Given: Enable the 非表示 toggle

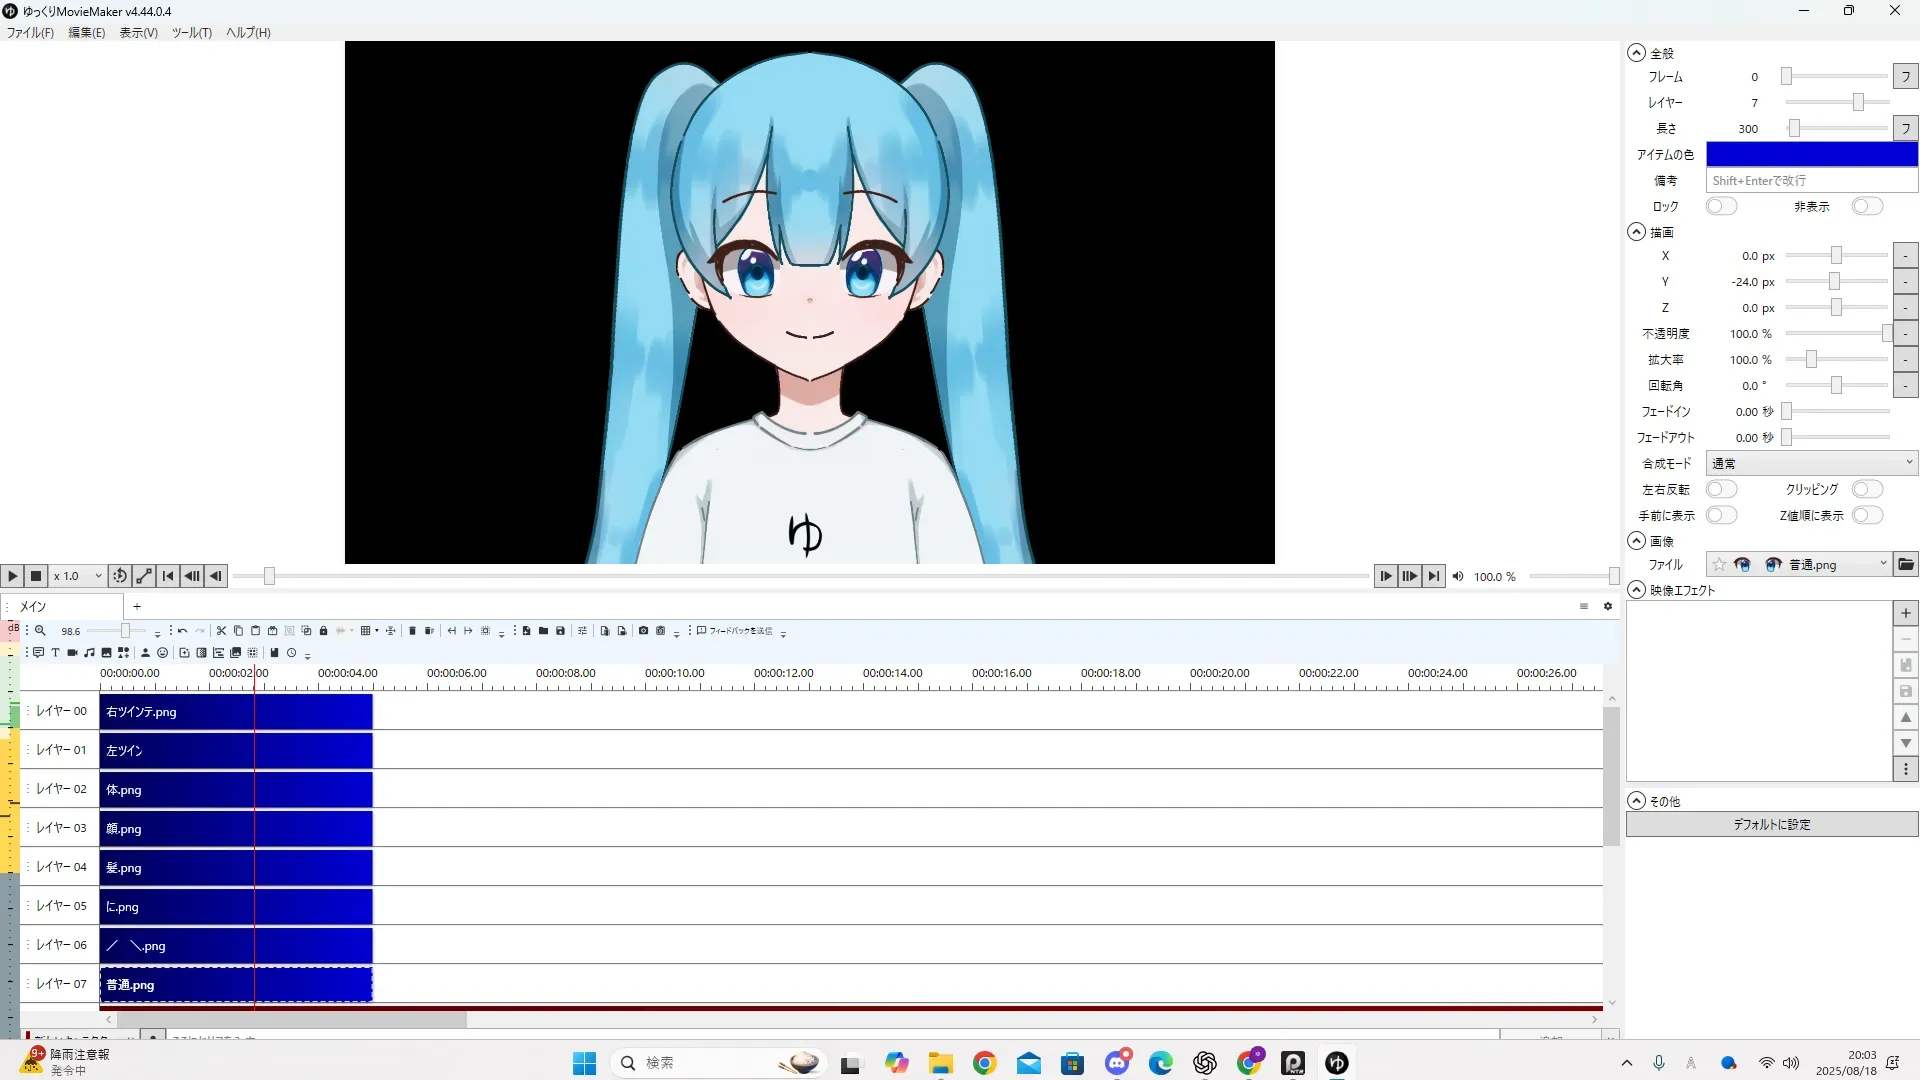Looking at the screenshot, I should click(x=1866, y=206).
